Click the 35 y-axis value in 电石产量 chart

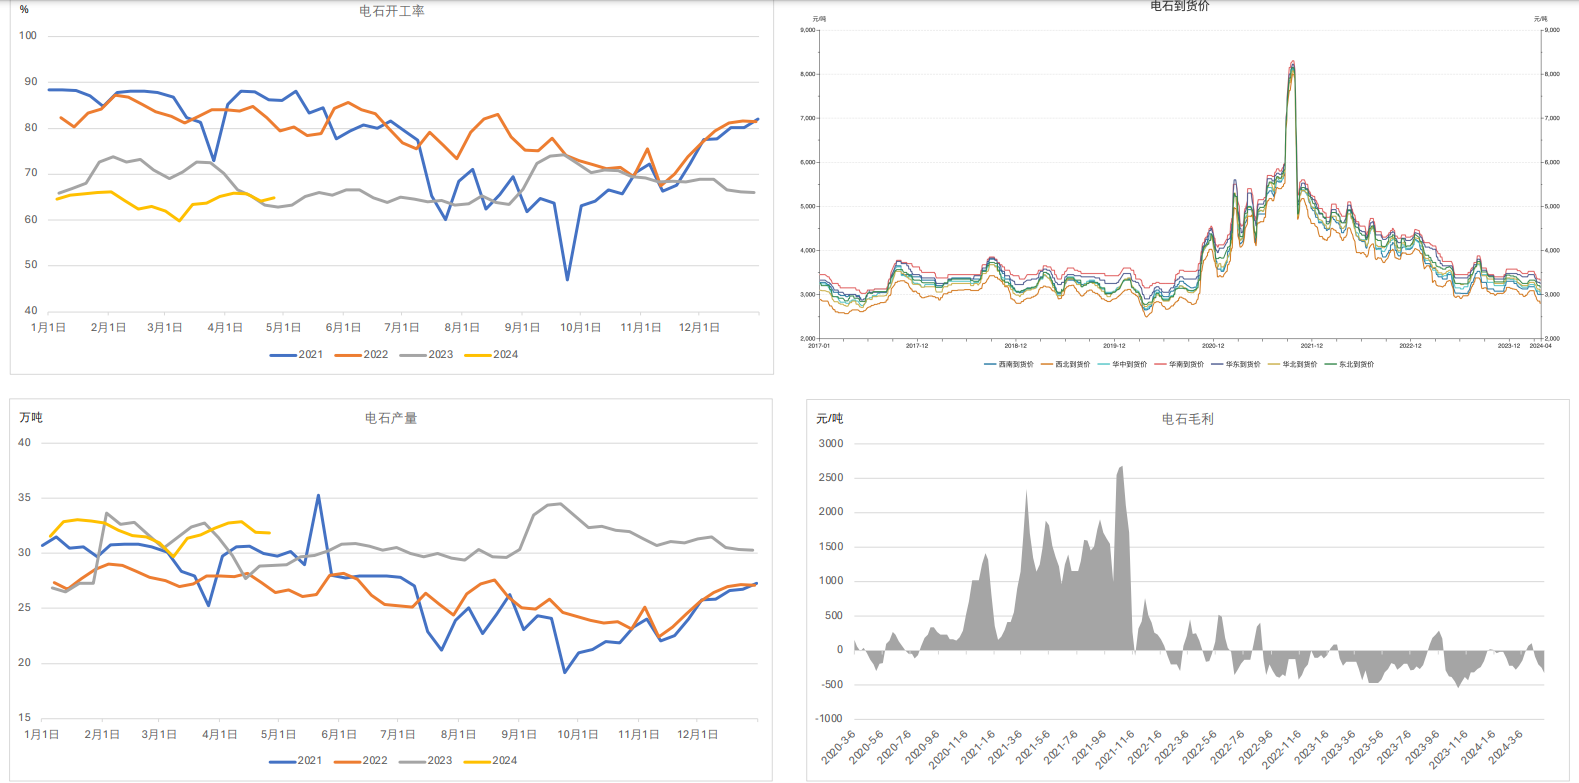[25, 498]
